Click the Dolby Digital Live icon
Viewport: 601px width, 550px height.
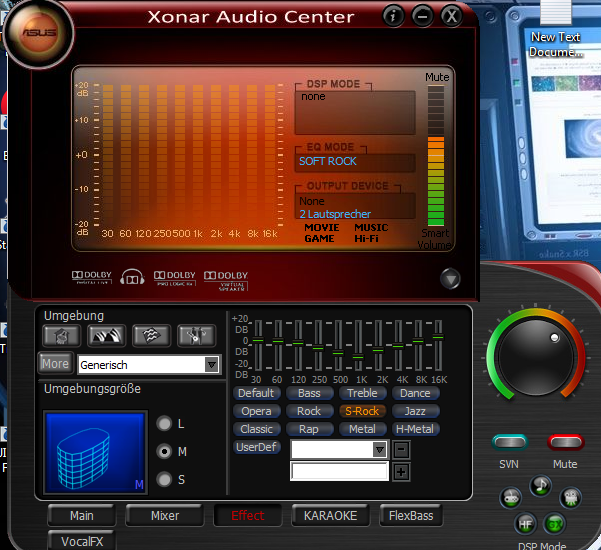click(x=92, y=277)
